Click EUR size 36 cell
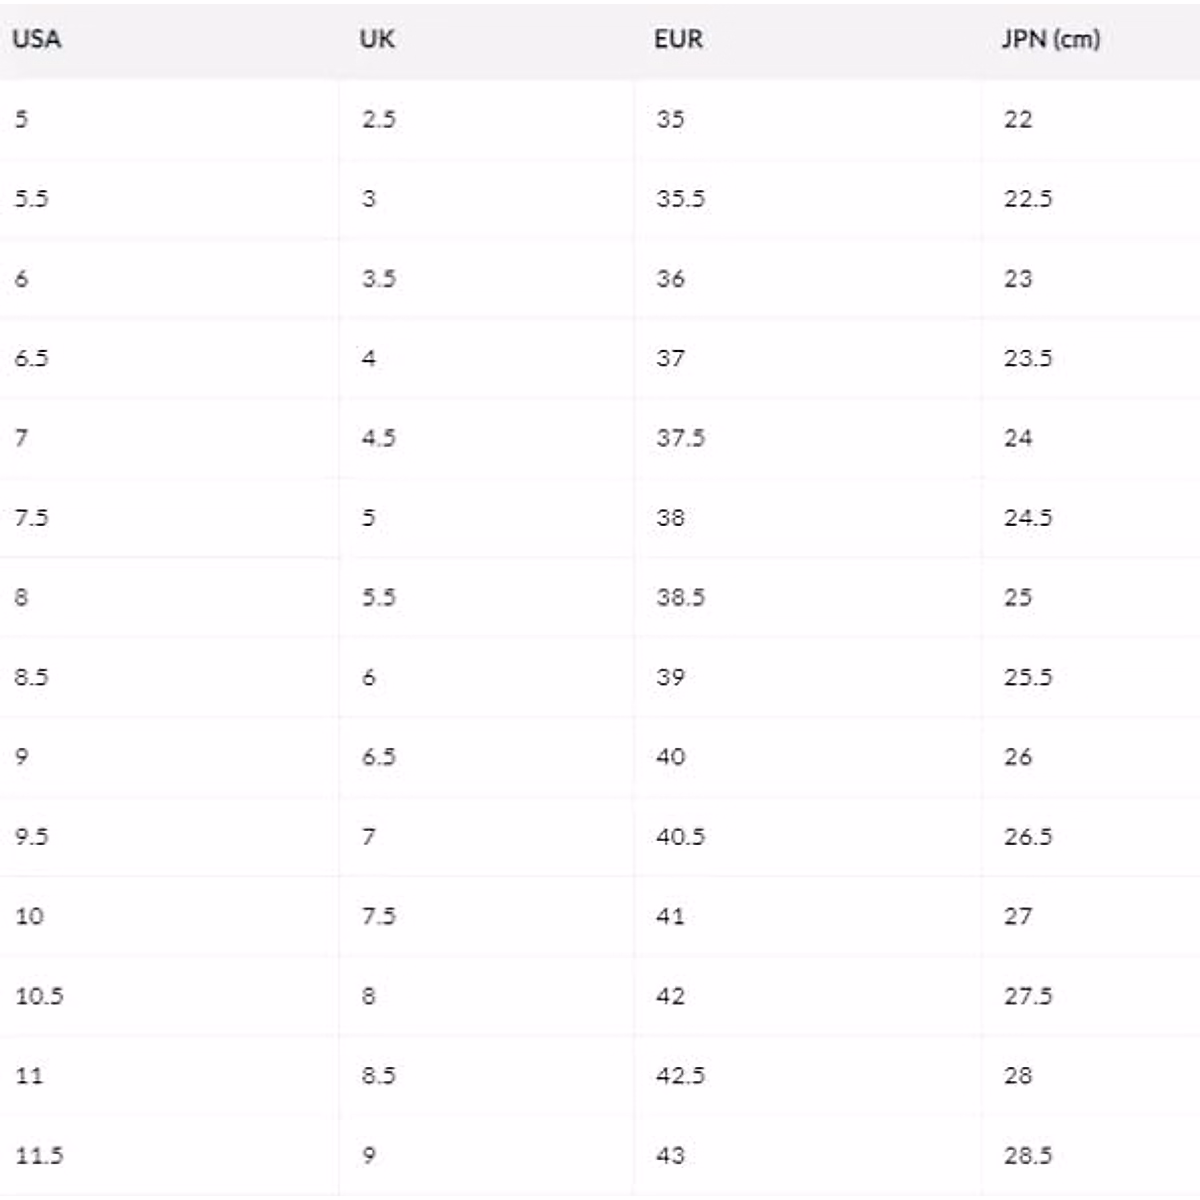 pyautogui.click(x=670, y=278)
